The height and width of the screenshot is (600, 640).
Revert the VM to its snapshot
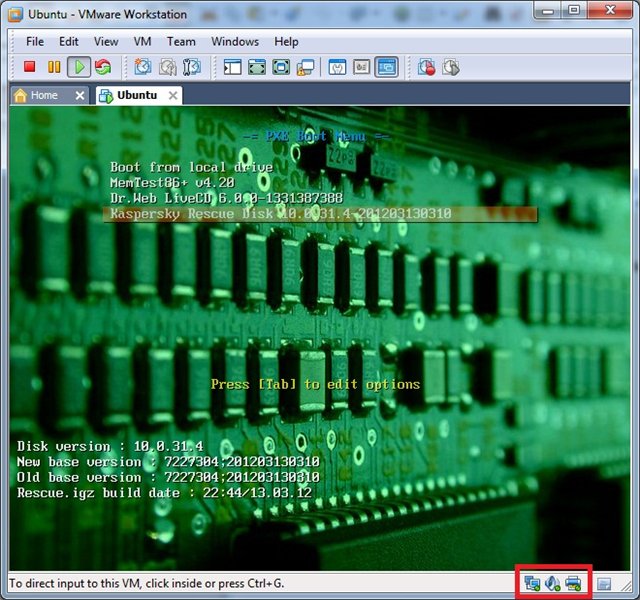167,67
